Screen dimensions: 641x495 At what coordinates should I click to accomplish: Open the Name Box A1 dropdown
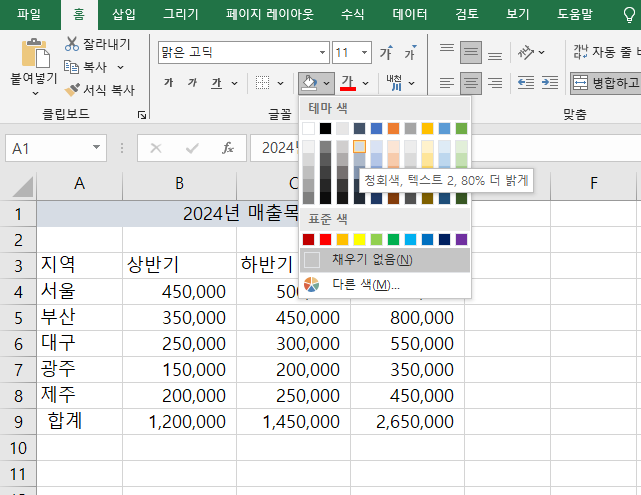[96, 147]
